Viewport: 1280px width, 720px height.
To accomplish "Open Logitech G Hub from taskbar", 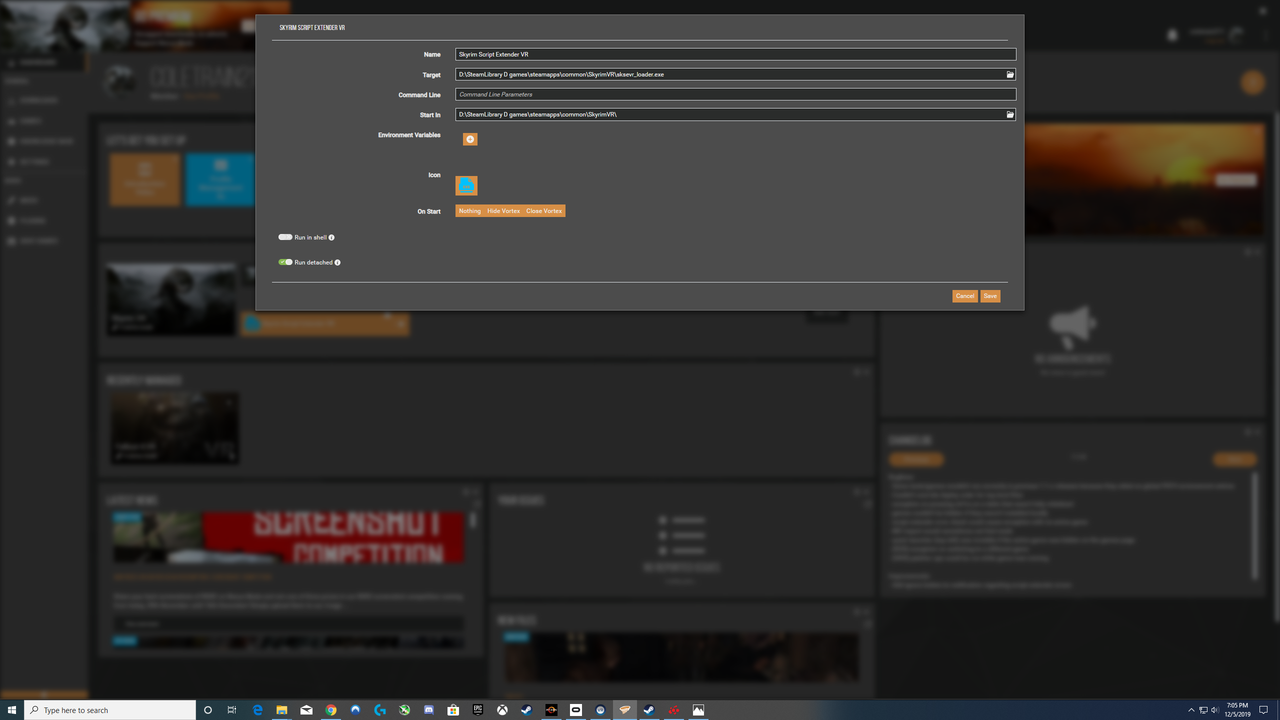I will coord(380,710).
